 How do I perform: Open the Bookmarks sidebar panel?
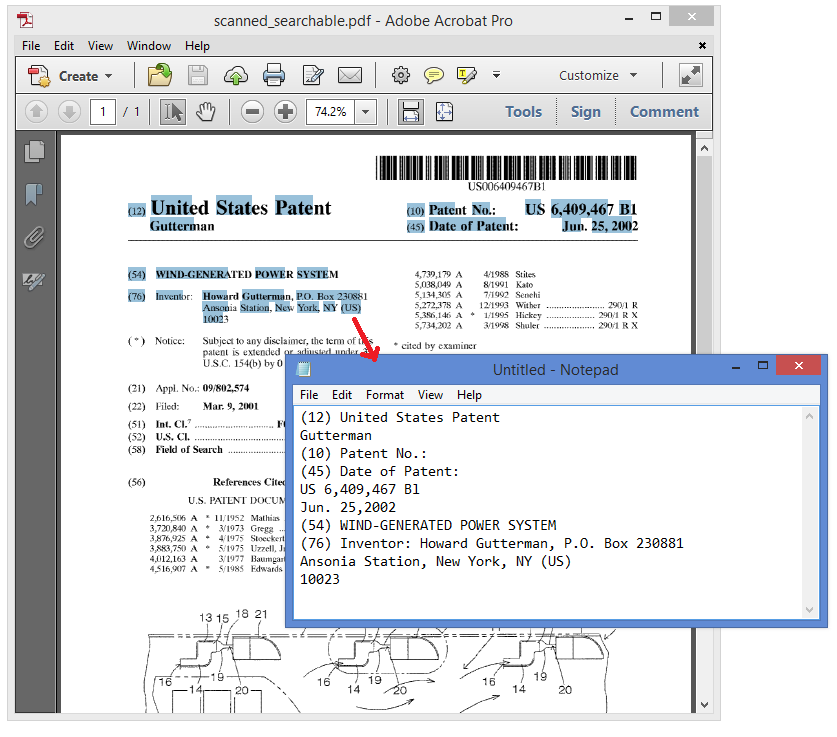coord(35,194)
